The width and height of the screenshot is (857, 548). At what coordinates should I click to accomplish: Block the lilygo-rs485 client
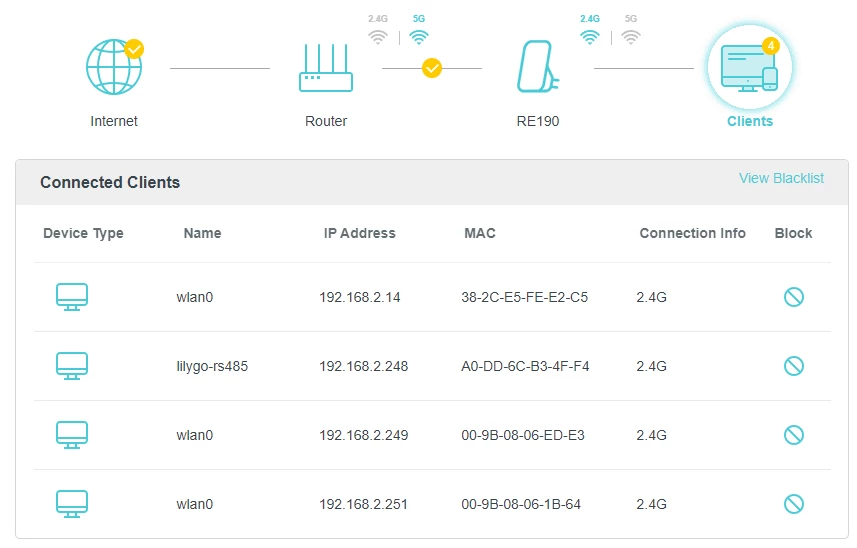click(x=794, y=366)
